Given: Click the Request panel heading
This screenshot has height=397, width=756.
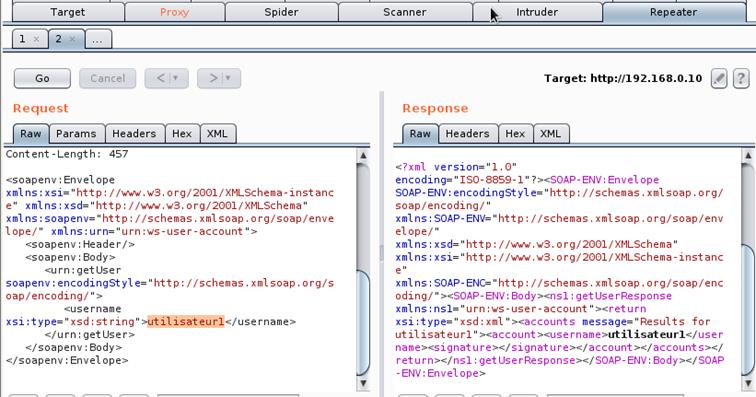Looking at the screenshot, I should [41, 108].
